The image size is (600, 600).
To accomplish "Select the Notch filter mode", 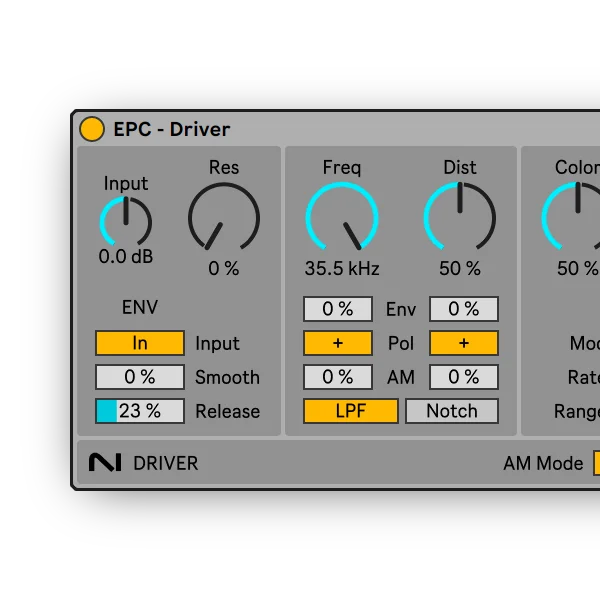I will (x=452, y=411).
